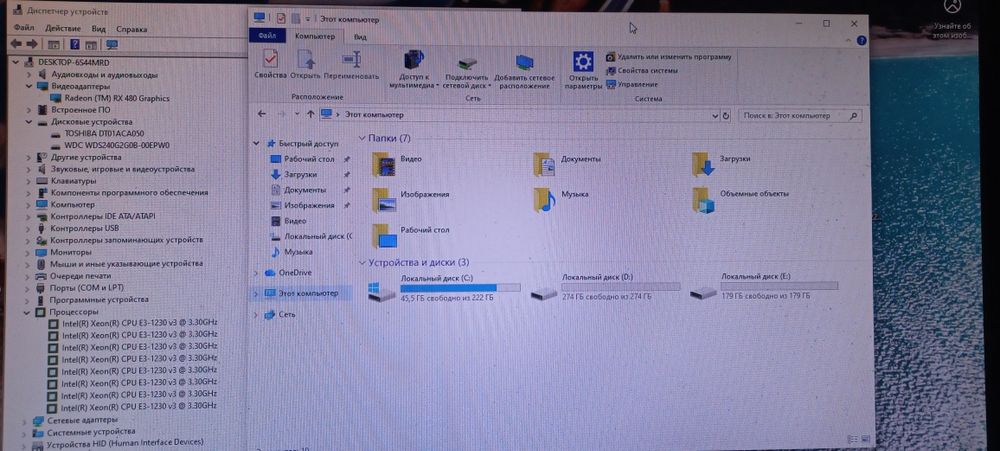
Task: Expand Аудиовходы и аудиовыходы node
Action: point(29,75)
